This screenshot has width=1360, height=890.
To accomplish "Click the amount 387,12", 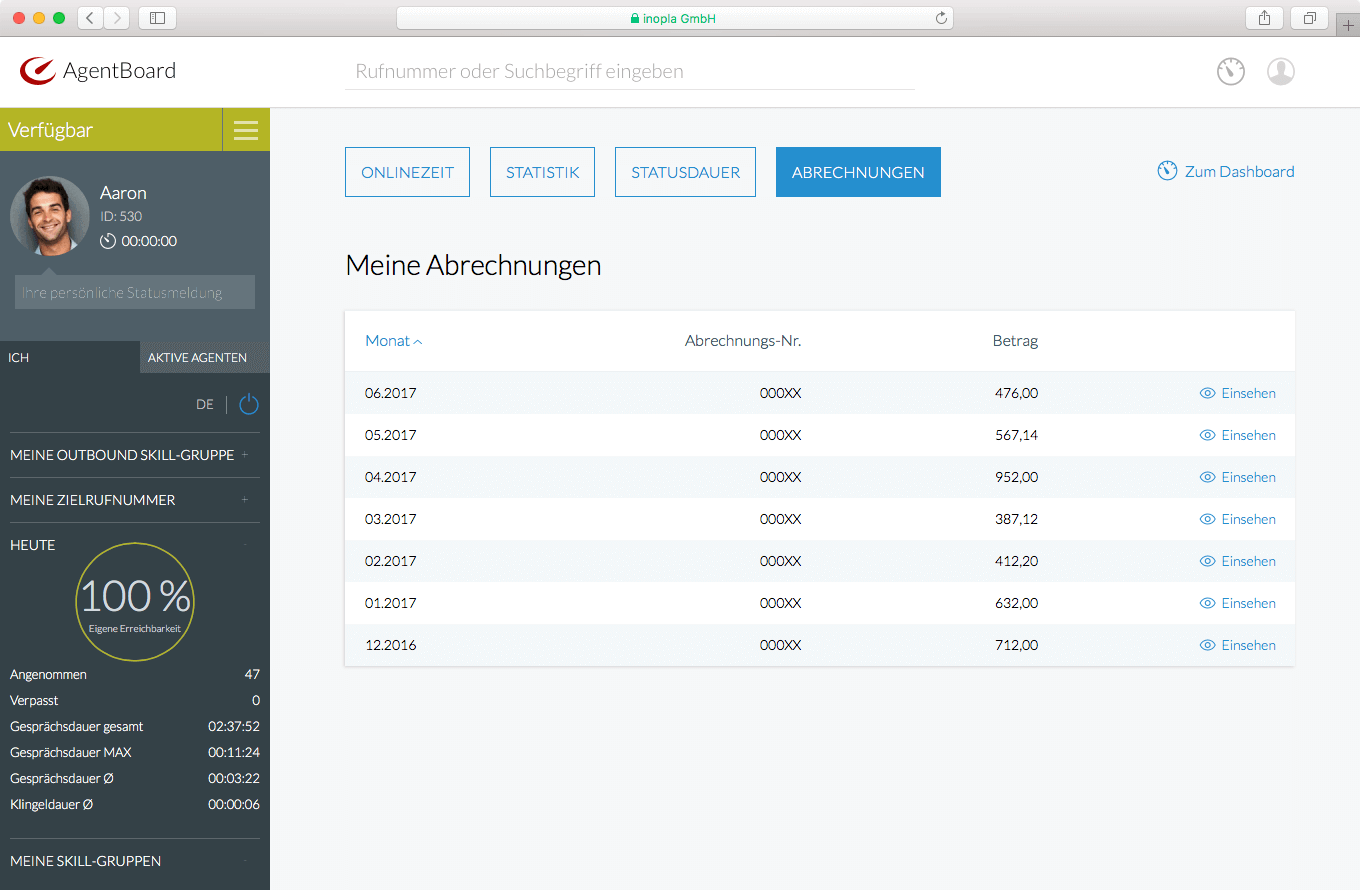I will click(x=1016, y=519).
